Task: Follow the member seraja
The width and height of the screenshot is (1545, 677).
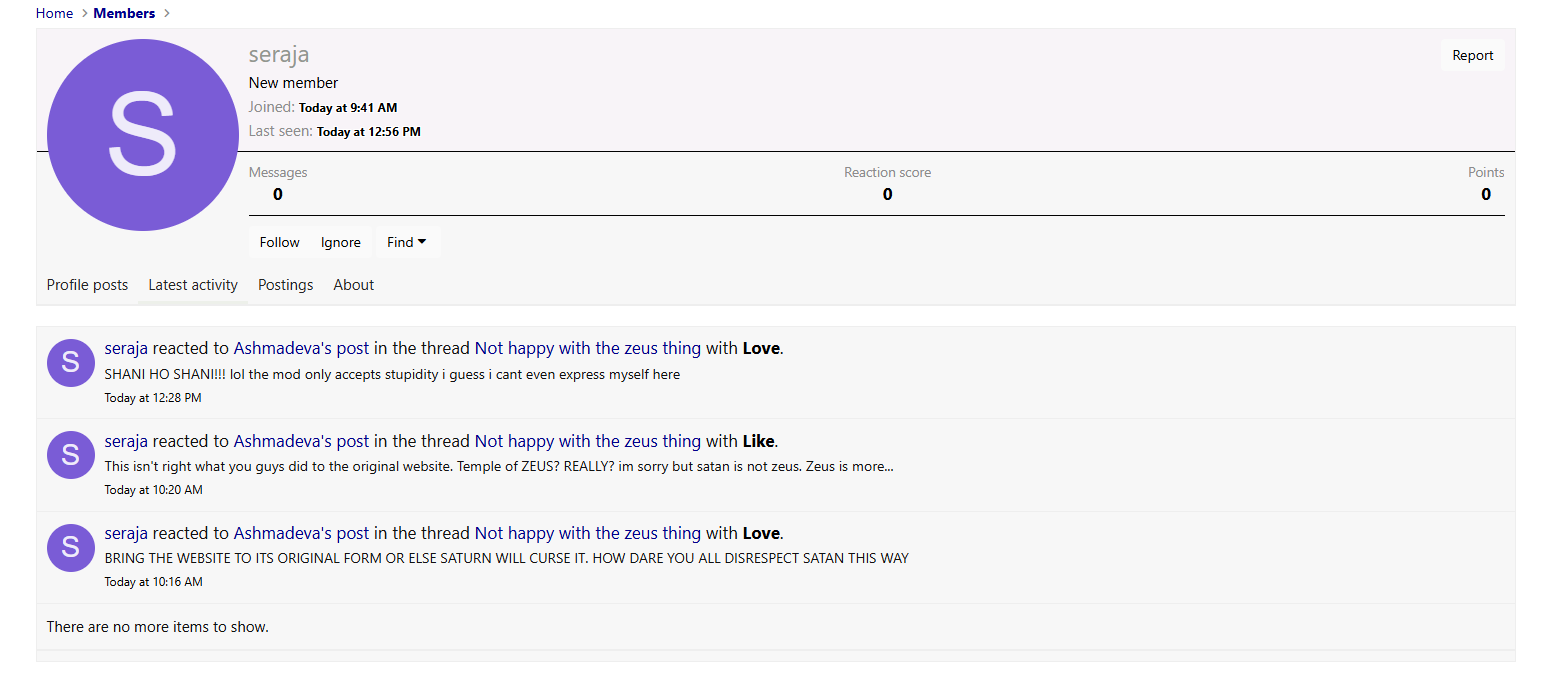Action: (x=279, y=242)
